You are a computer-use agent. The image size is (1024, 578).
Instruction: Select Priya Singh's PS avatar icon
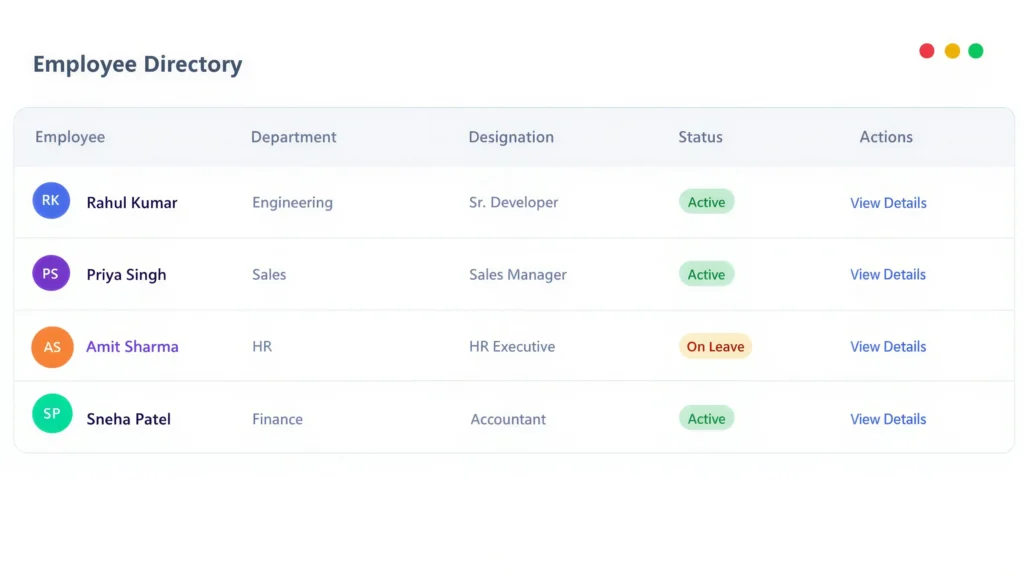coord(51,272)
